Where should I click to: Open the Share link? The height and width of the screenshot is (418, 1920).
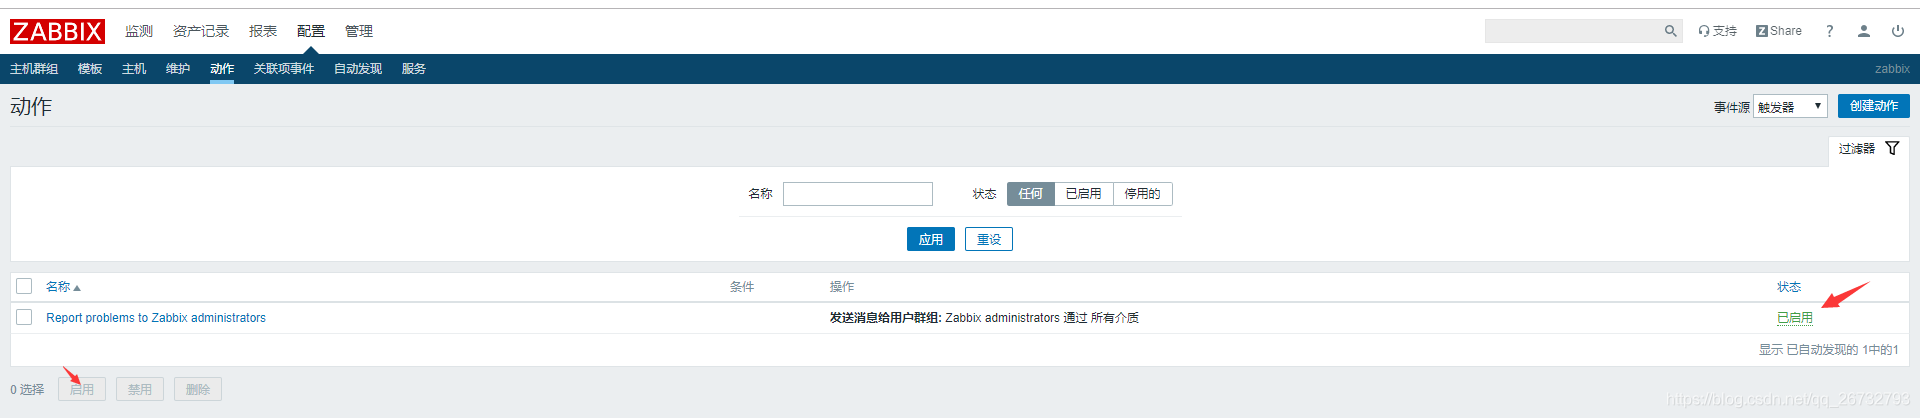pos(1779,31)
